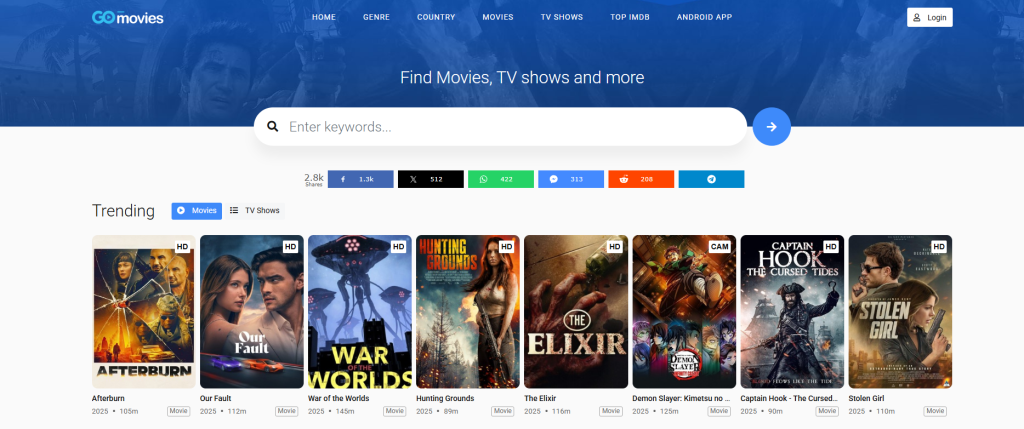This screenshot has height=429, width=1024.
Task: Open the Home menu item
Action: pyautogui.click(x=324, y=17)
